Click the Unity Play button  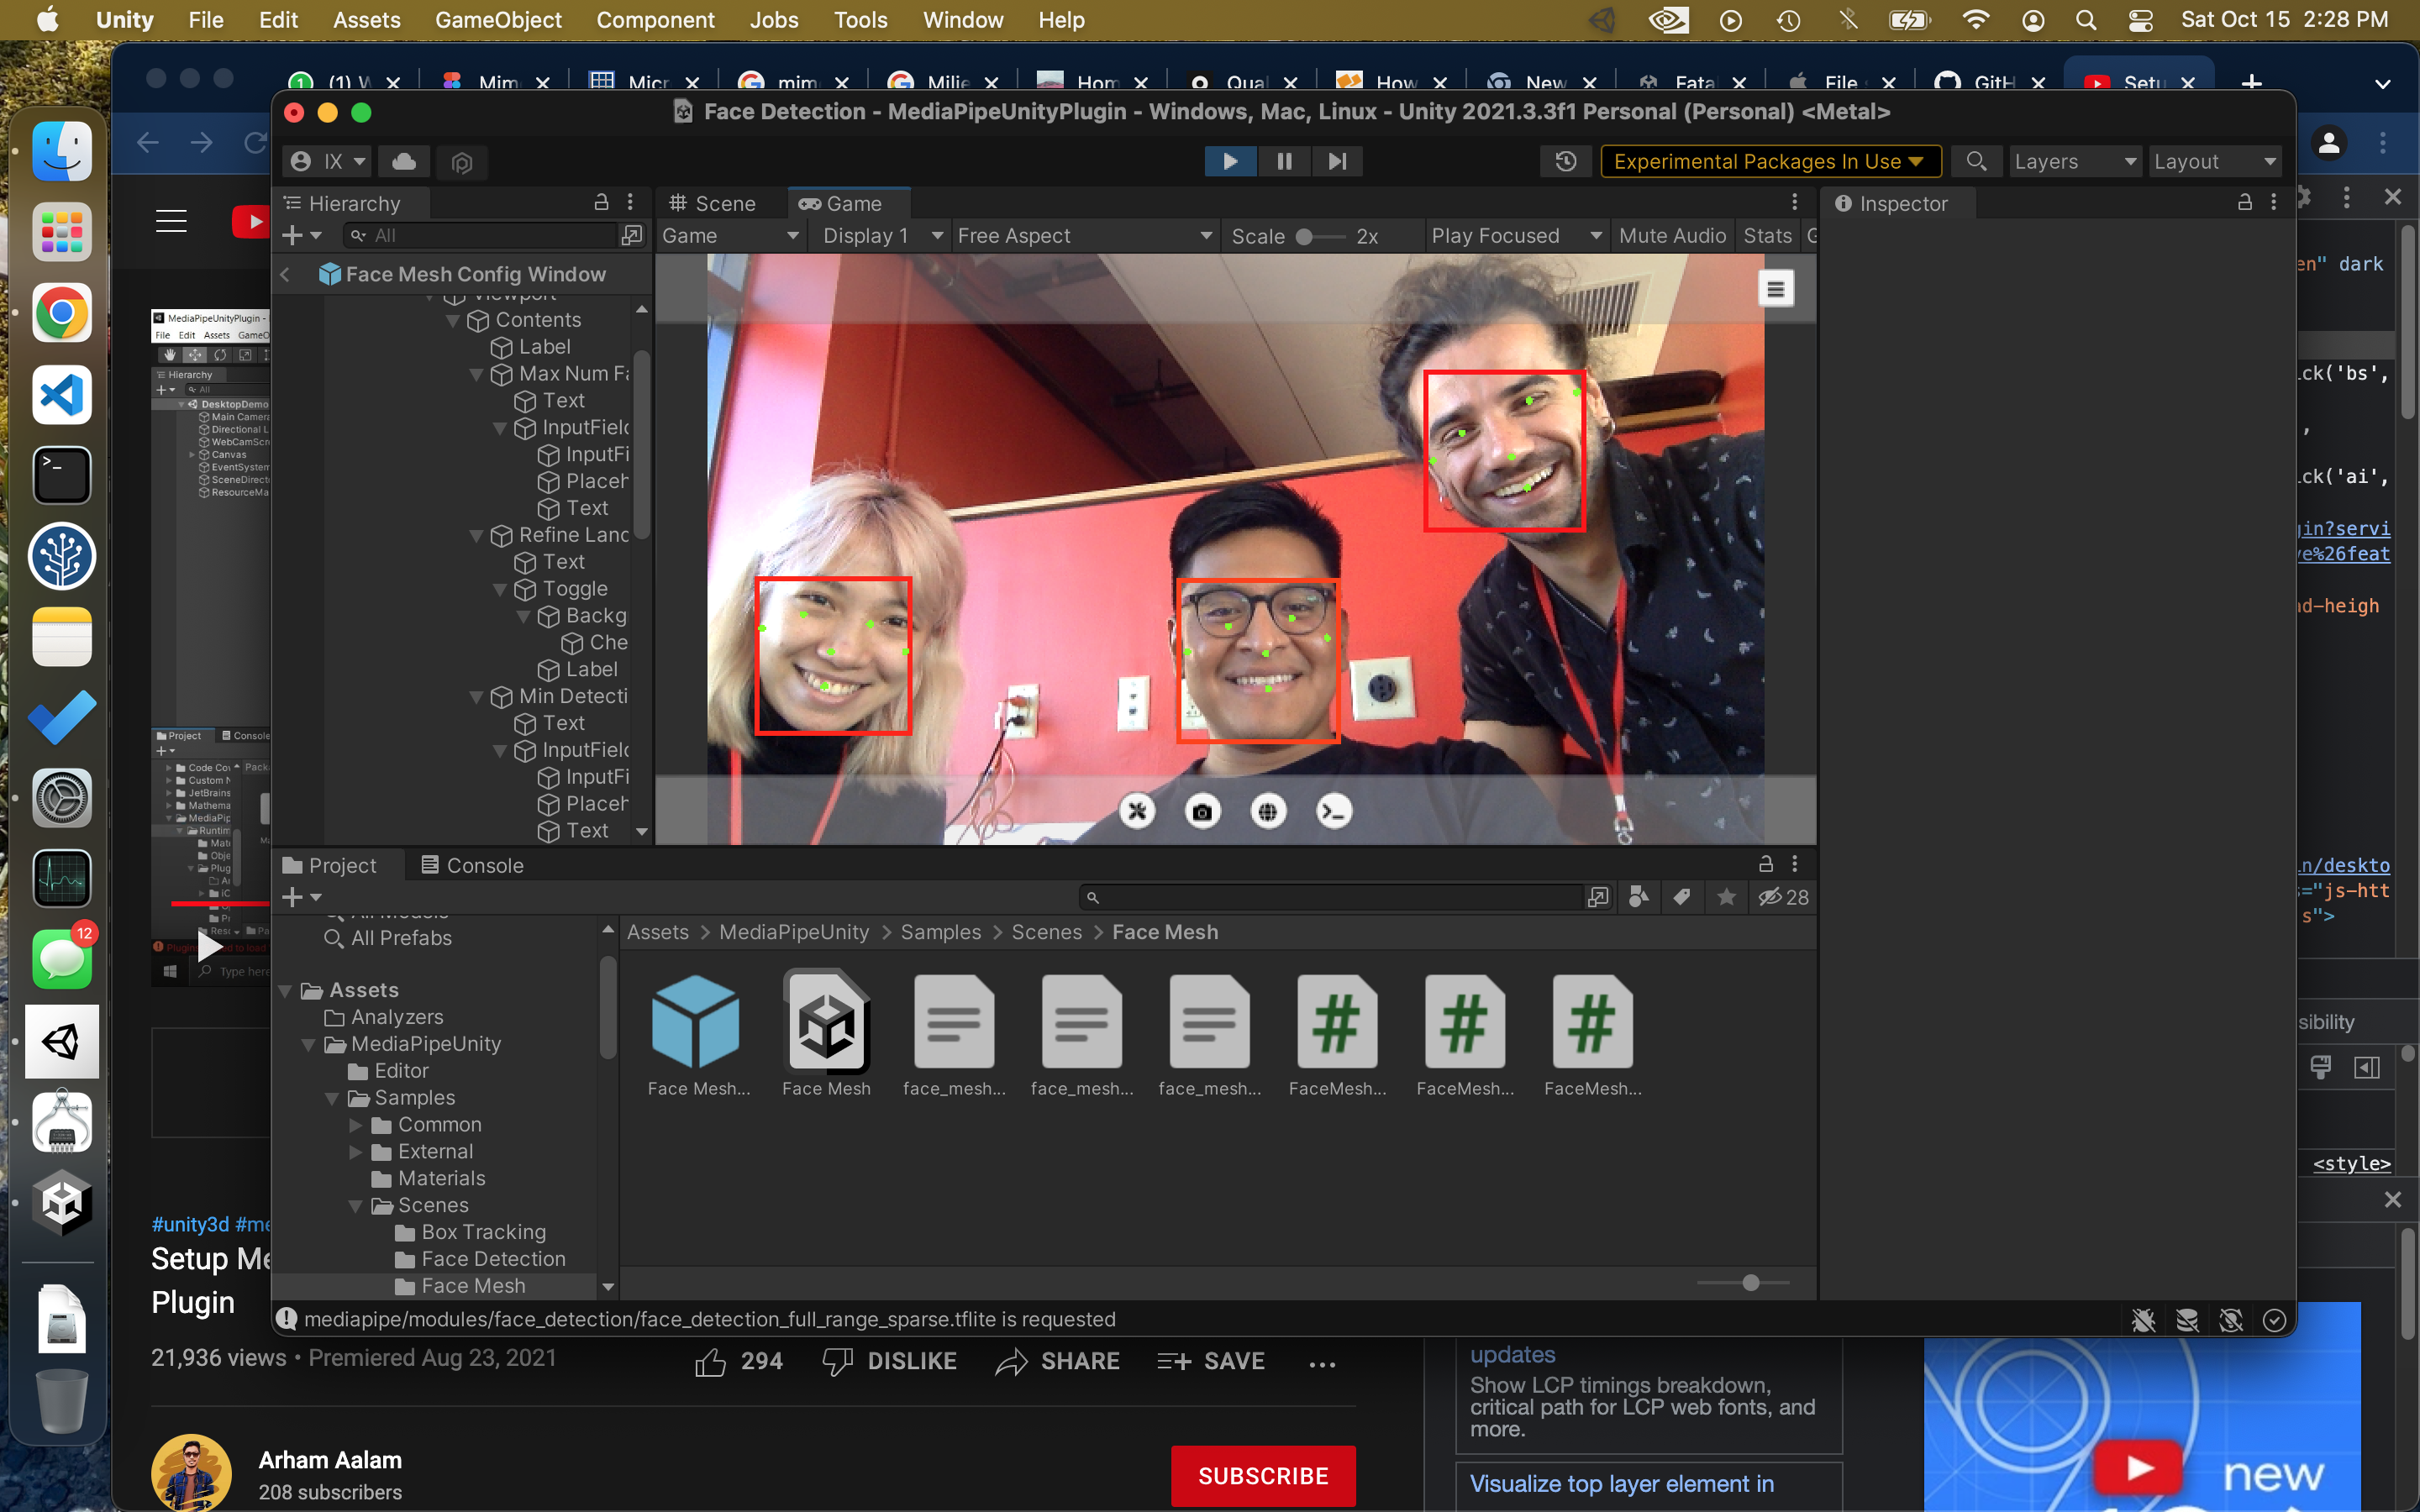[x=1229, y=161]
